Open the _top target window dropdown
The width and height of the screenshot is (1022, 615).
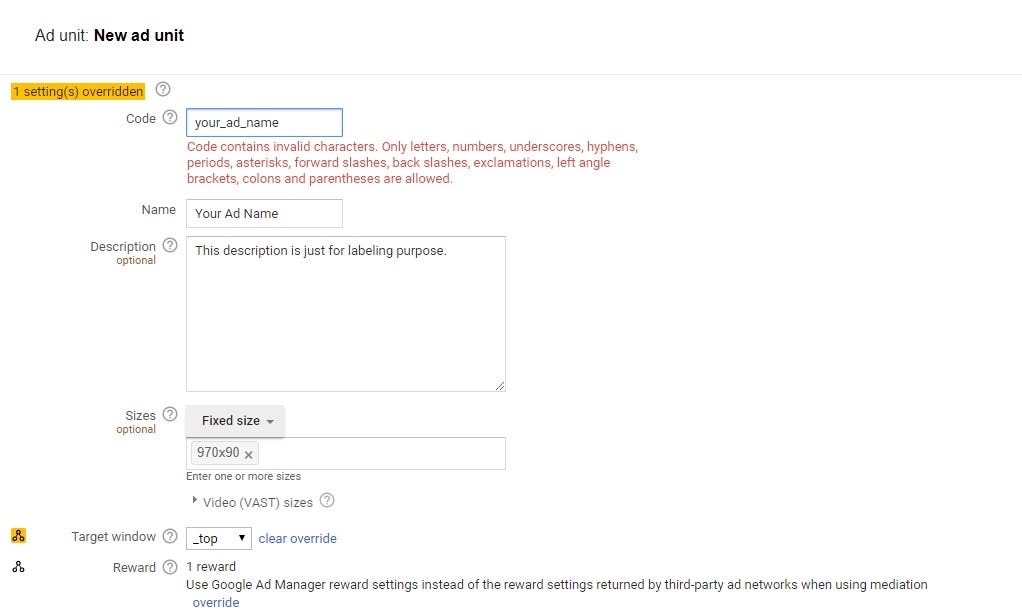[219, 538]
